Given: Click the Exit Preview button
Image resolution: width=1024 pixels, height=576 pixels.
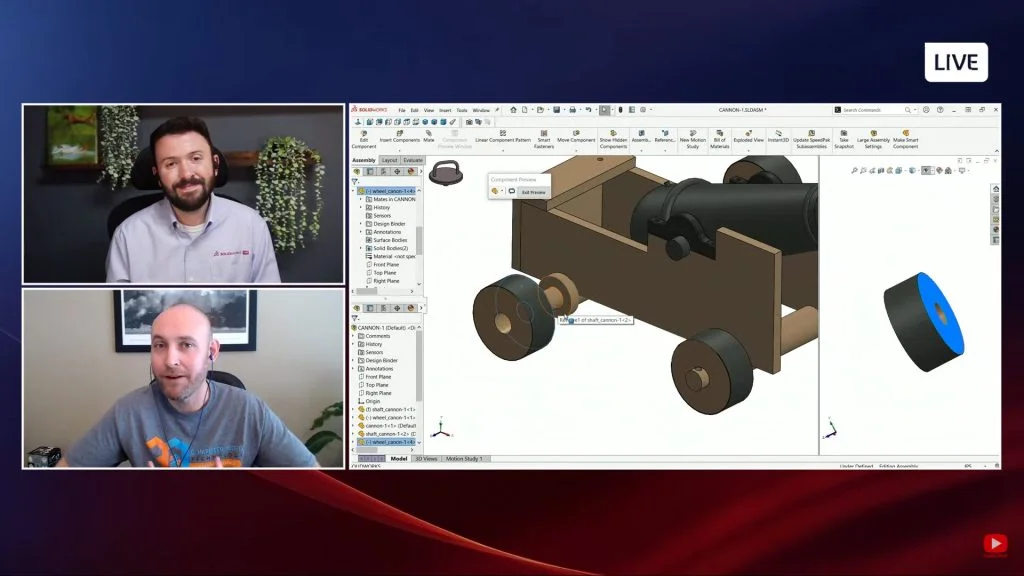Looking at the screenshot, I should point(533,191).
